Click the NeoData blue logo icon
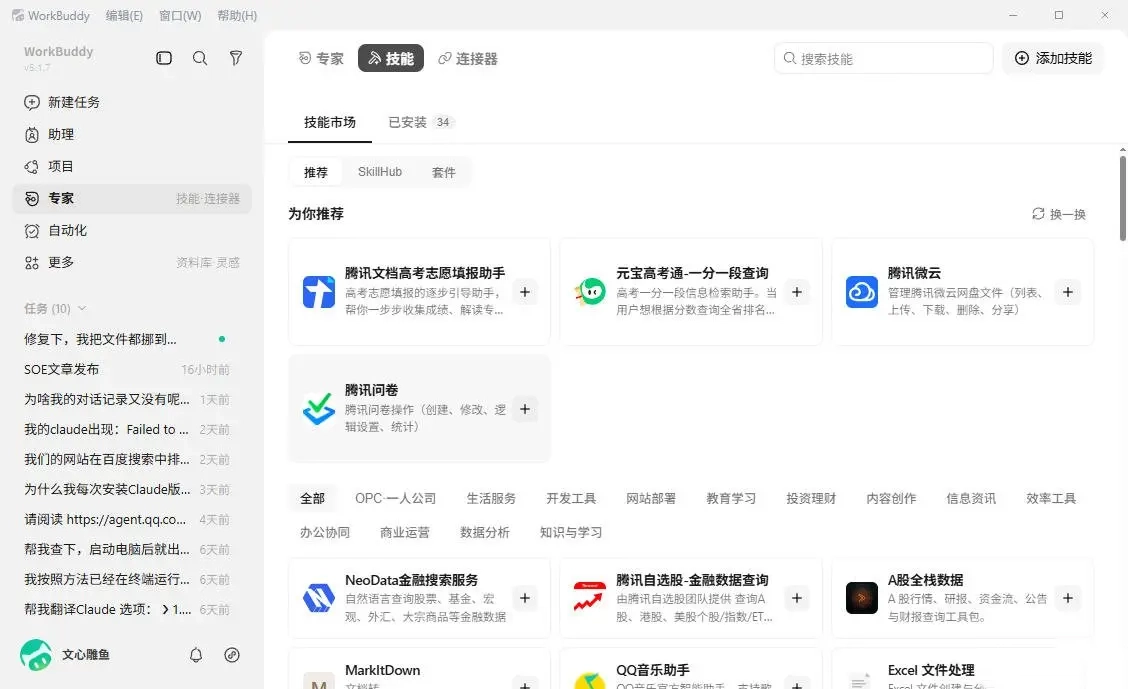The image size is (1128, 689). (x=319, y=598)
